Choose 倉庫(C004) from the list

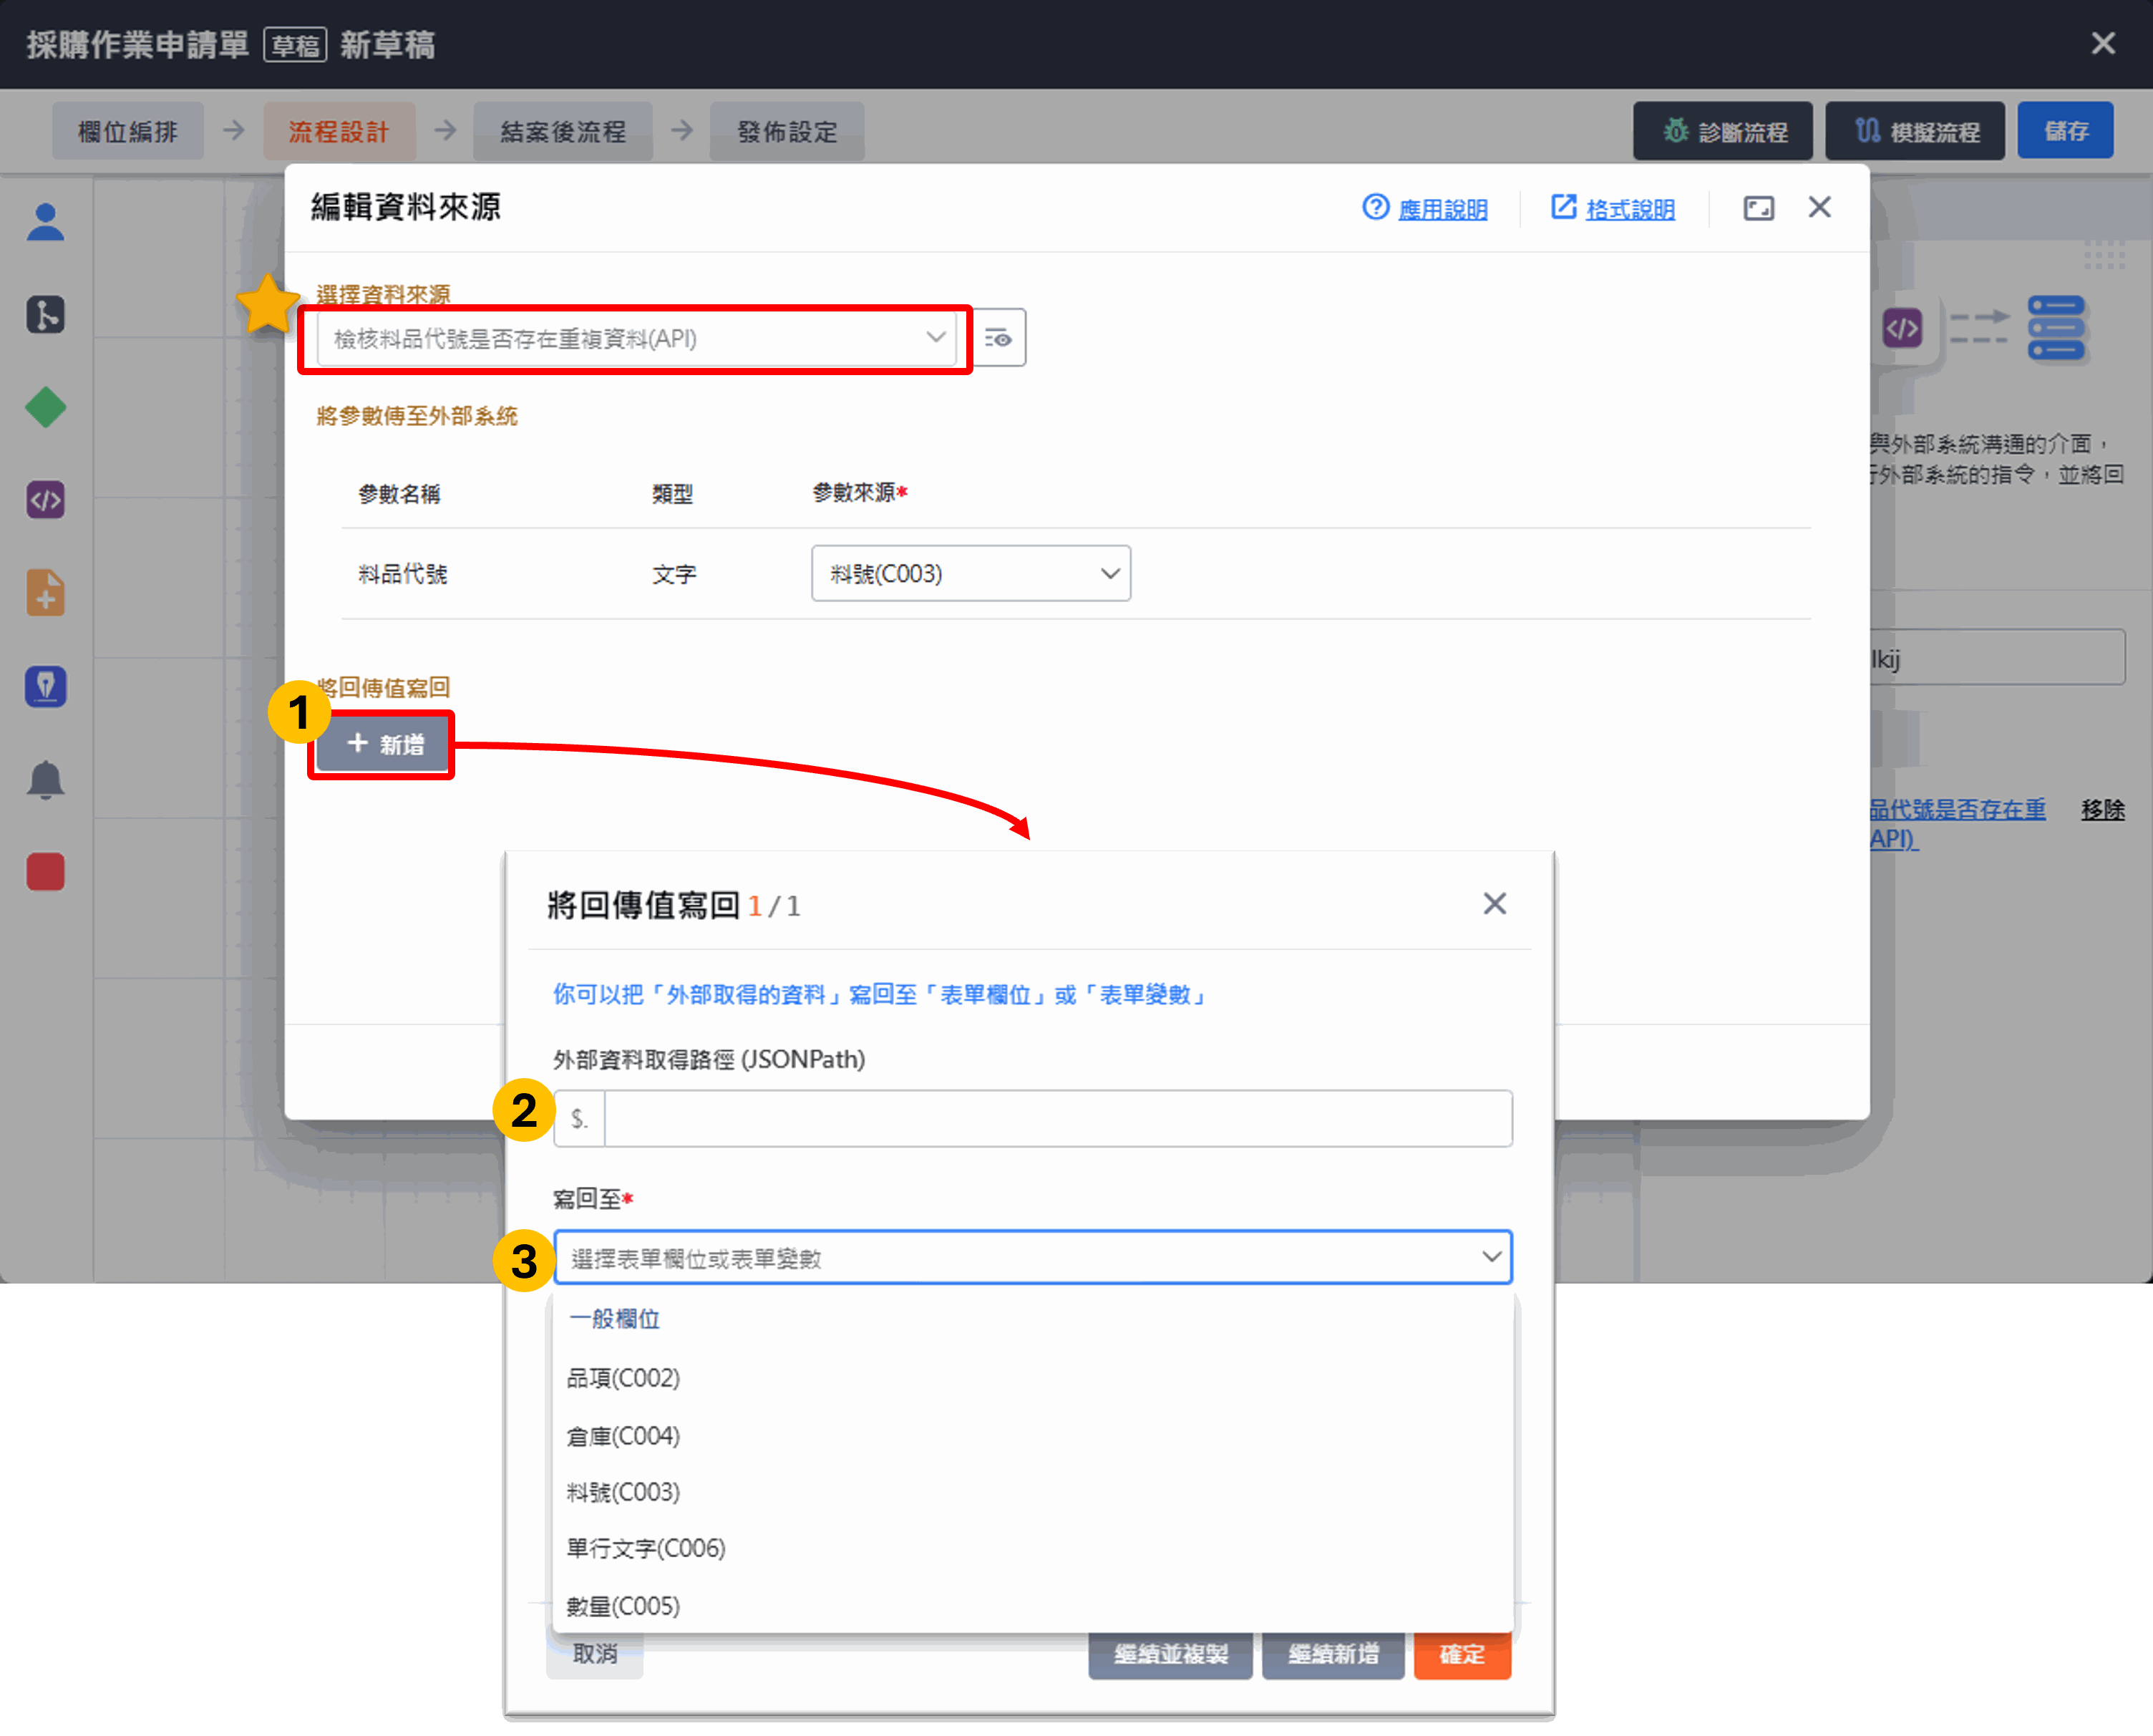pos(623,1436)
